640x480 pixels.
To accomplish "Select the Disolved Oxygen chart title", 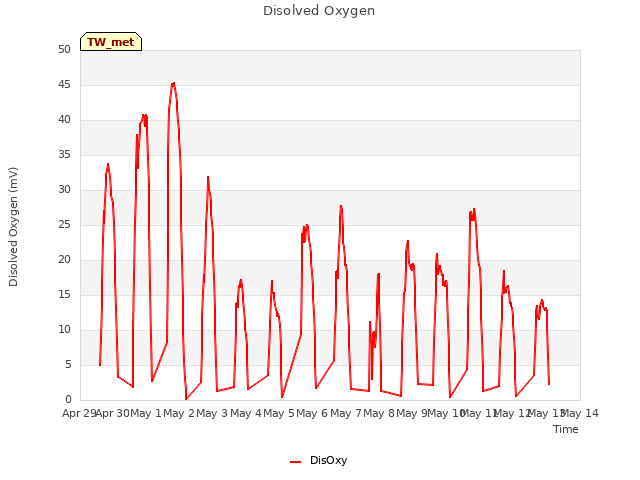I will point(319,11).
